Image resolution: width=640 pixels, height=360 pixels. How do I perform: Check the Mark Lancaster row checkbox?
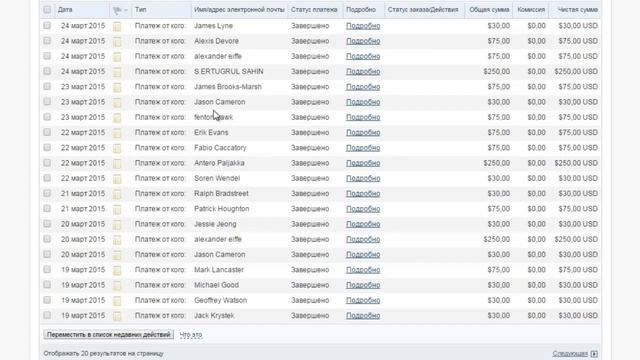[47, 269]
